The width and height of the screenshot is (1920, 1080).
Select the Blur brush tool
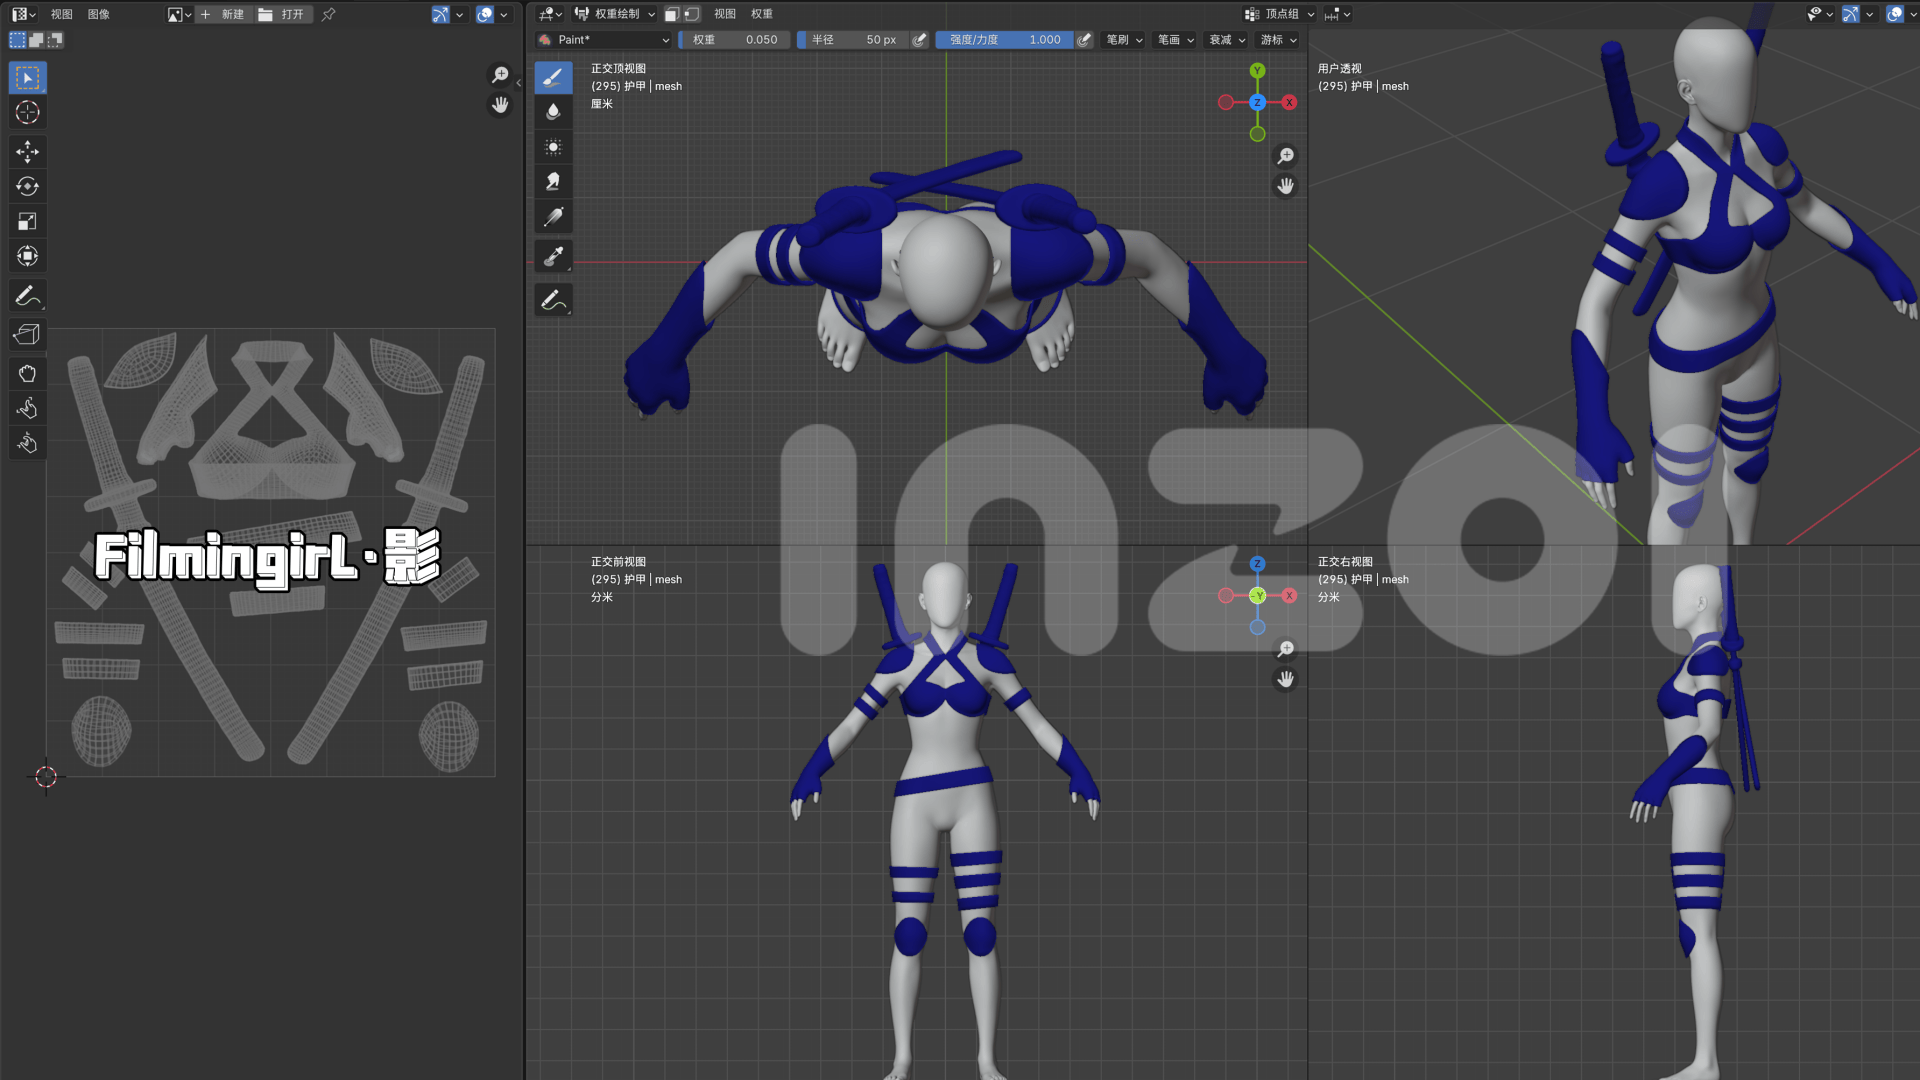tap(553, 111)
